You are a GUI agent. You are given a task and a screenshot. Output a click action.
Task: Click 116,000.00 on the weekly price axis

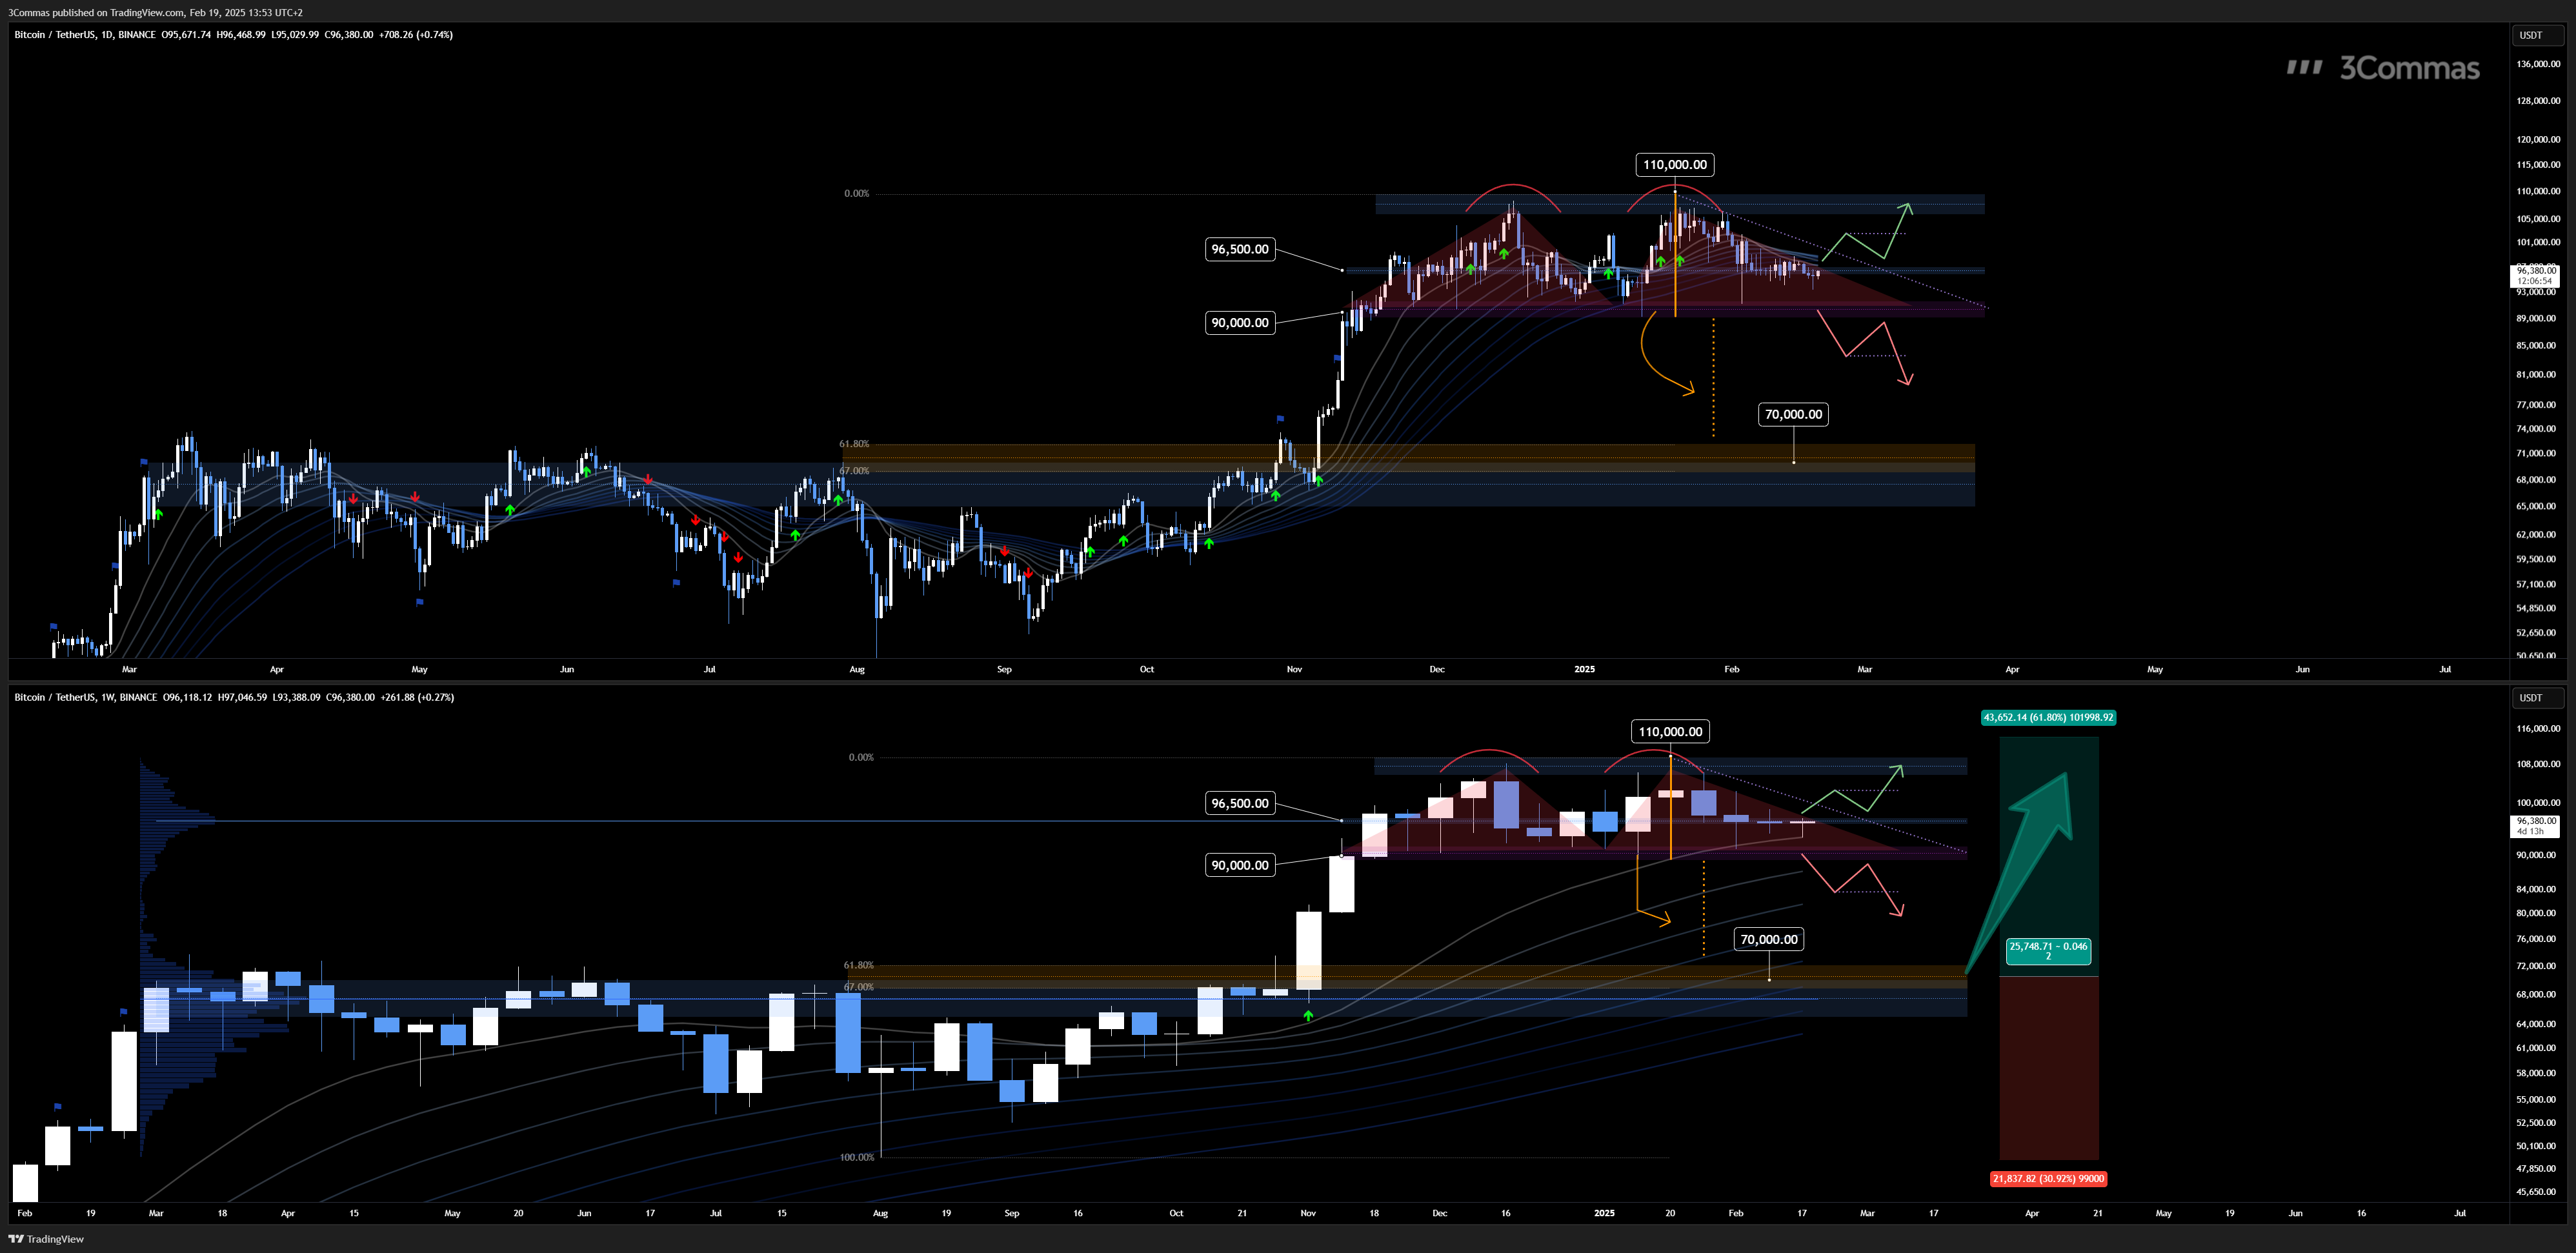[2538, 729]
